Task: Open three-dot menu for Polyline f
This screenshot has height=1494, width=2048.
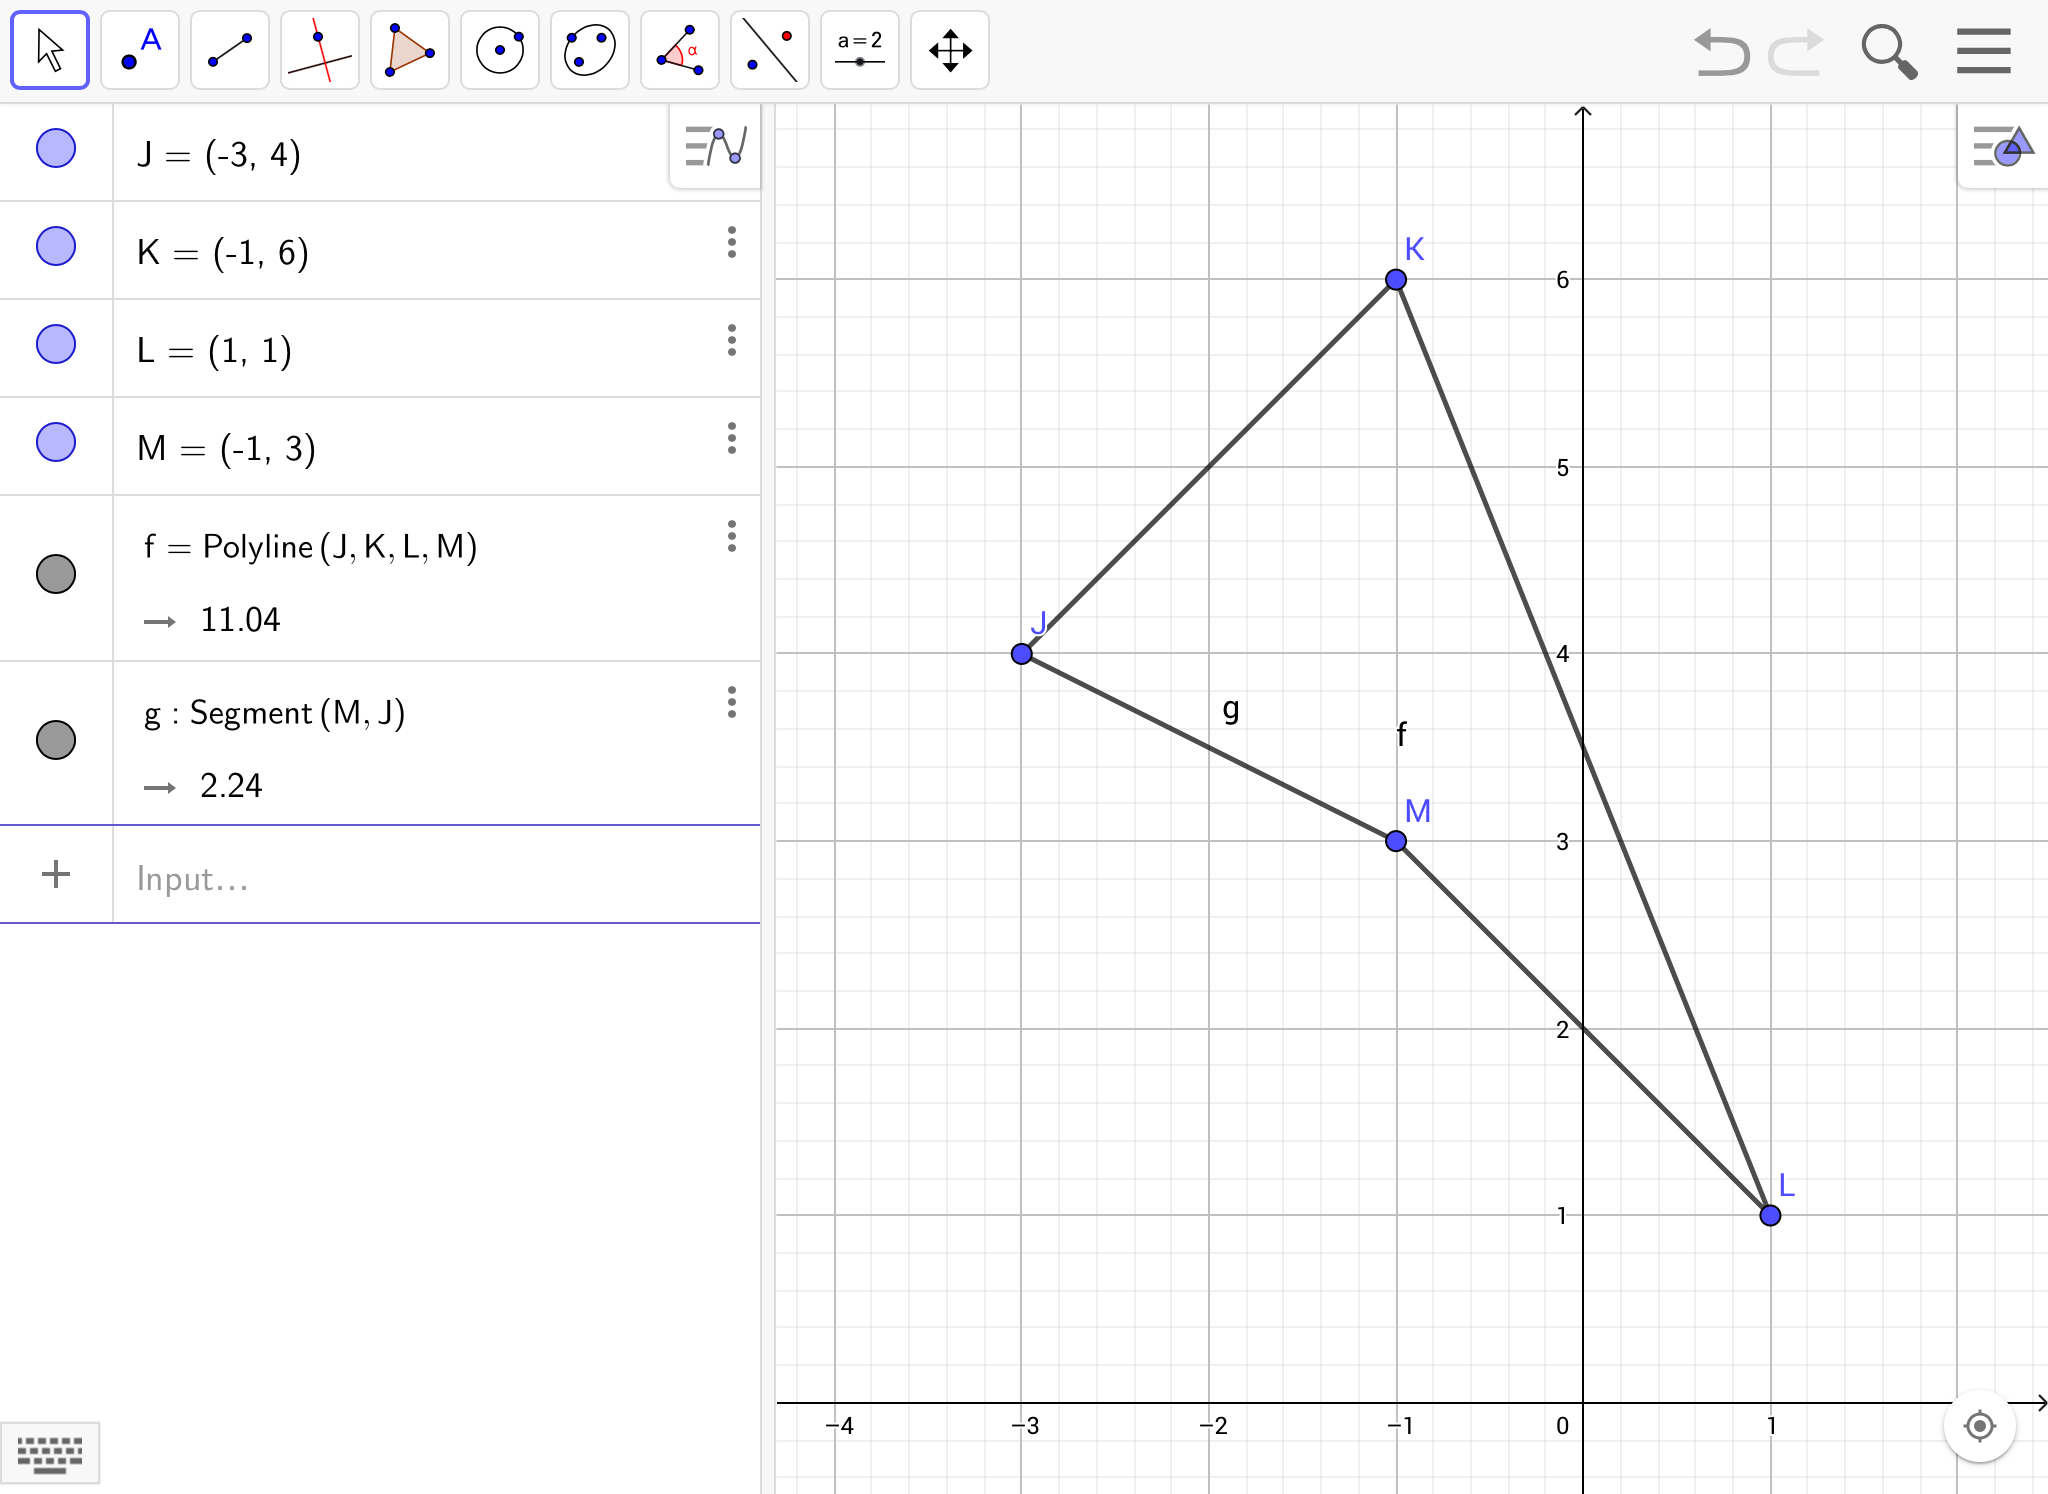Action: 732,537
